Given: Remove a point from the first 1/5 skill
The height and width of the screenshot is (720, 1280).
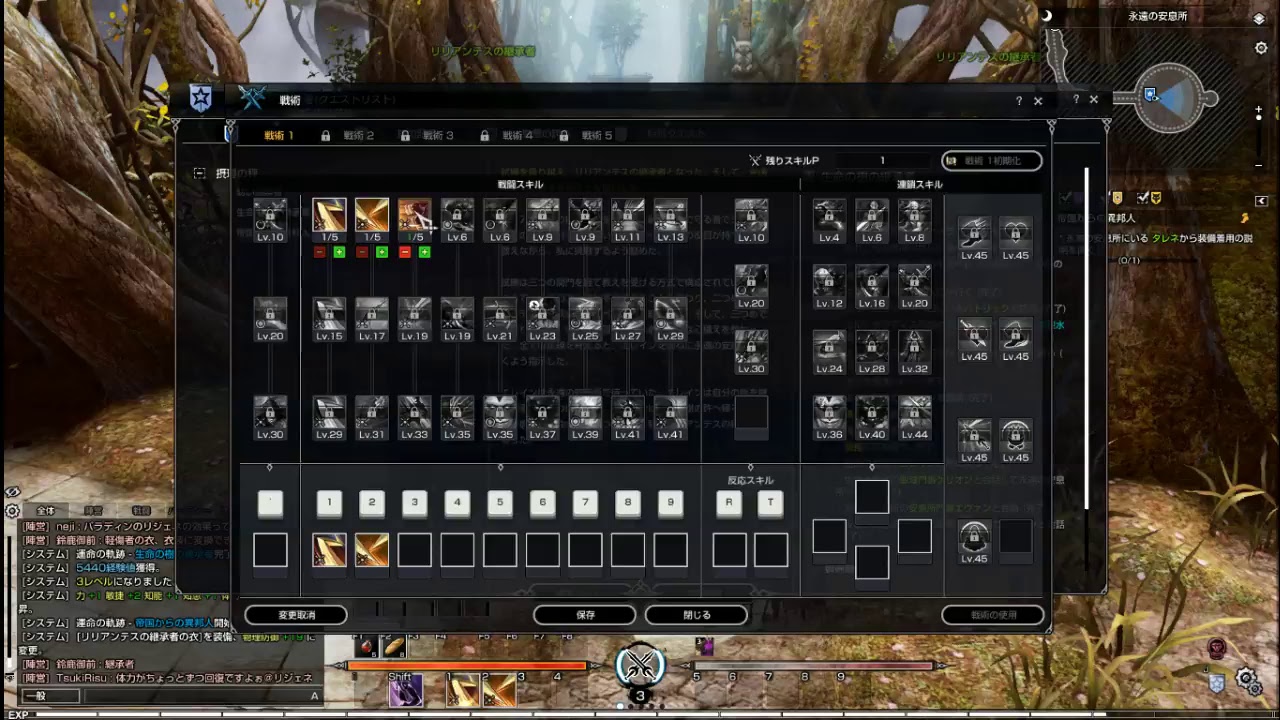Looking at the screenshot, I should coord(319,252).
